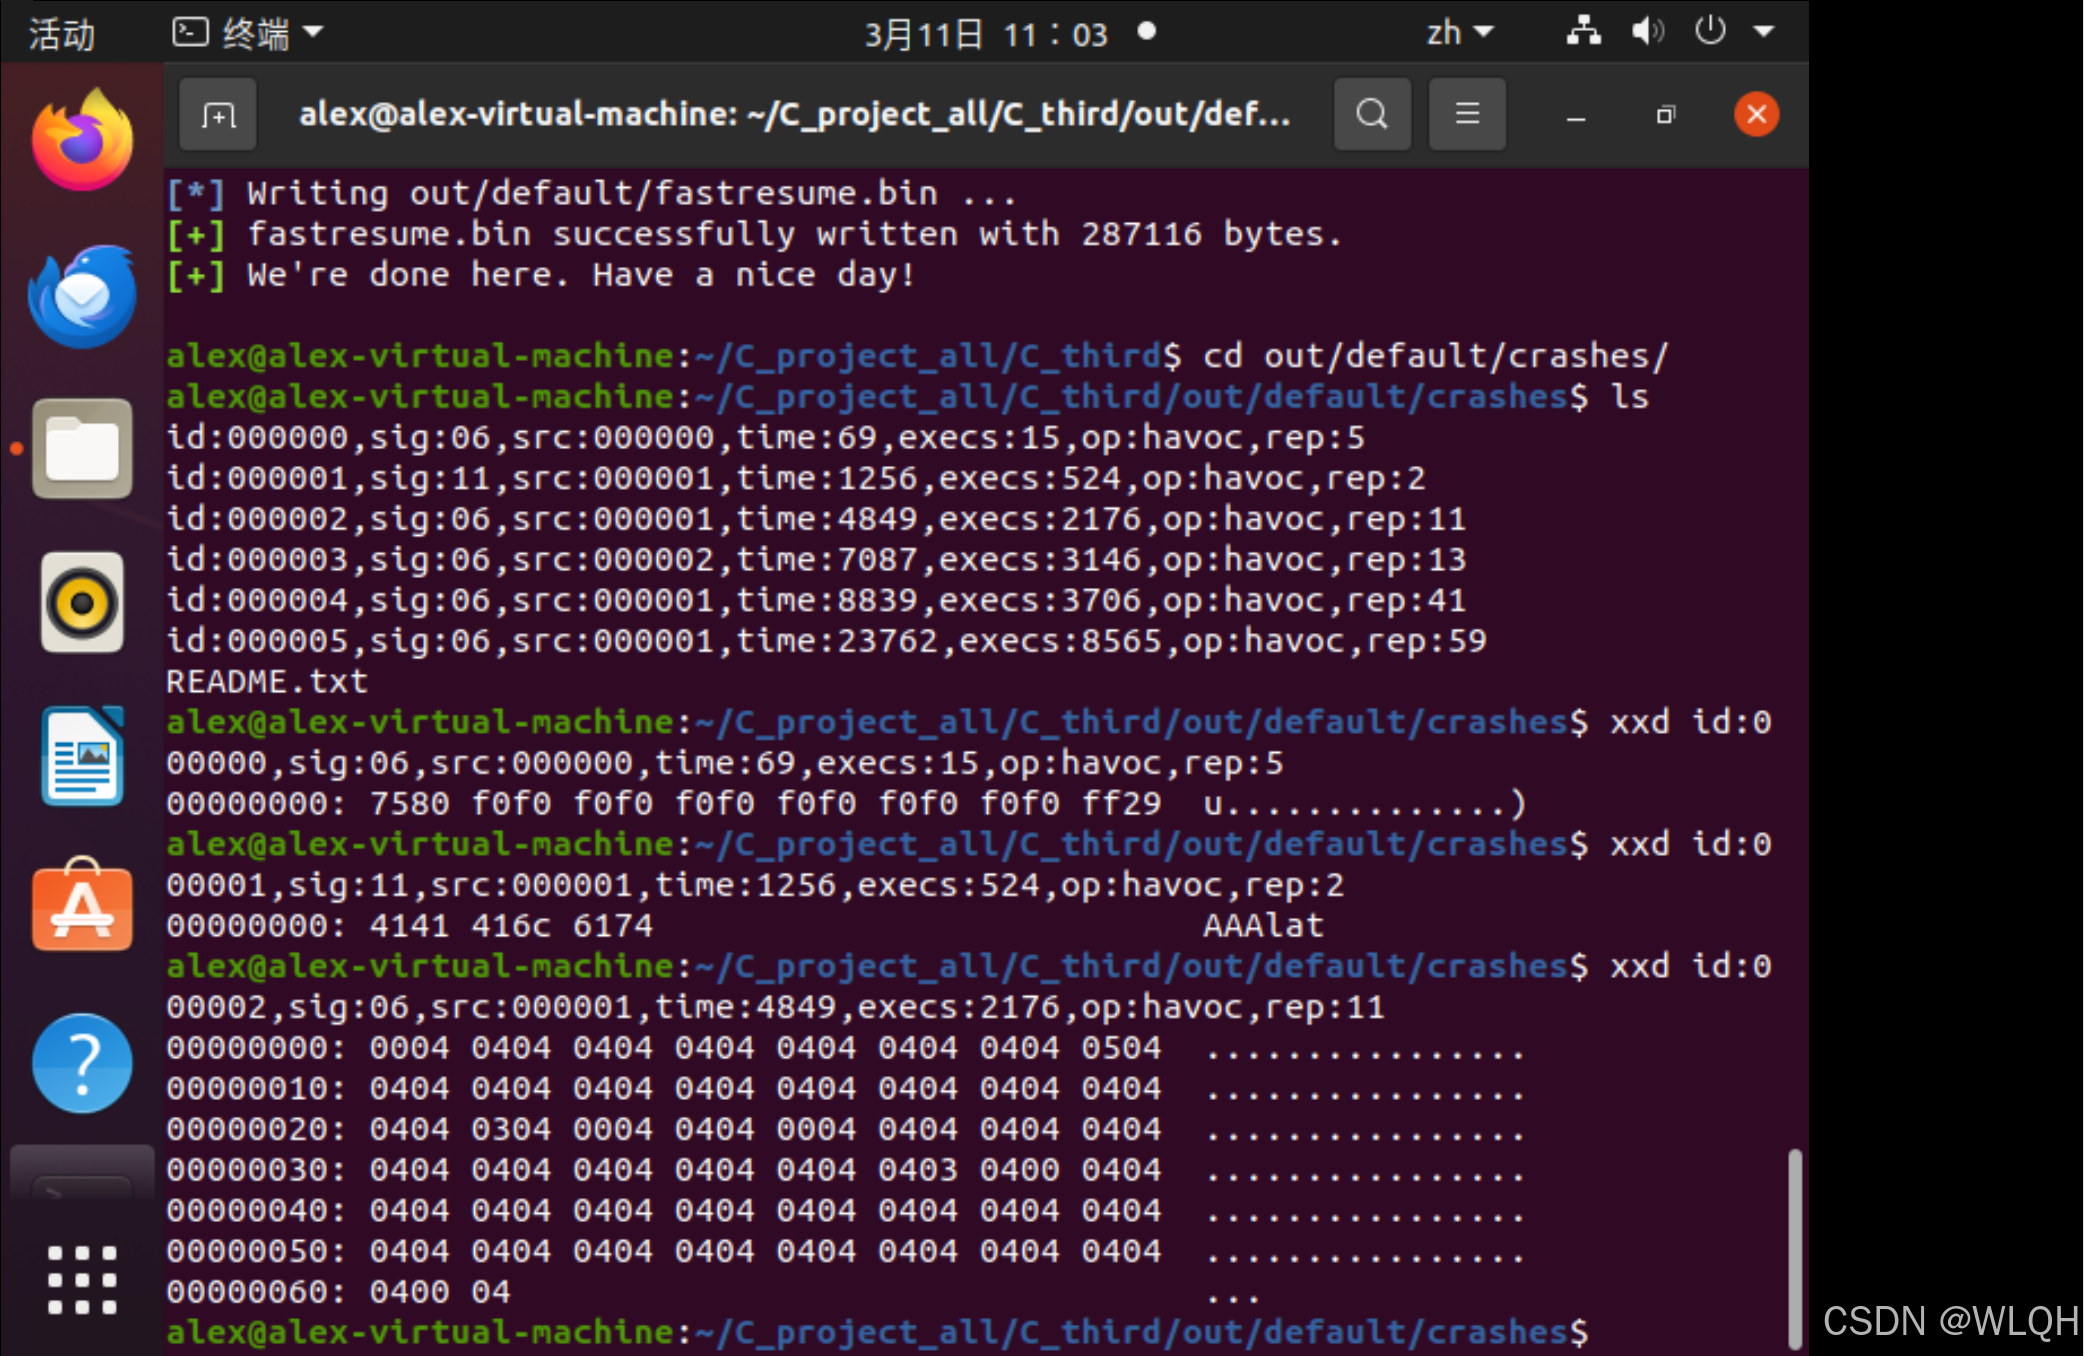This screenshot has width=2085, height=1356.
Task: Show all applications grid
Action: click(x=82, y=1280)
